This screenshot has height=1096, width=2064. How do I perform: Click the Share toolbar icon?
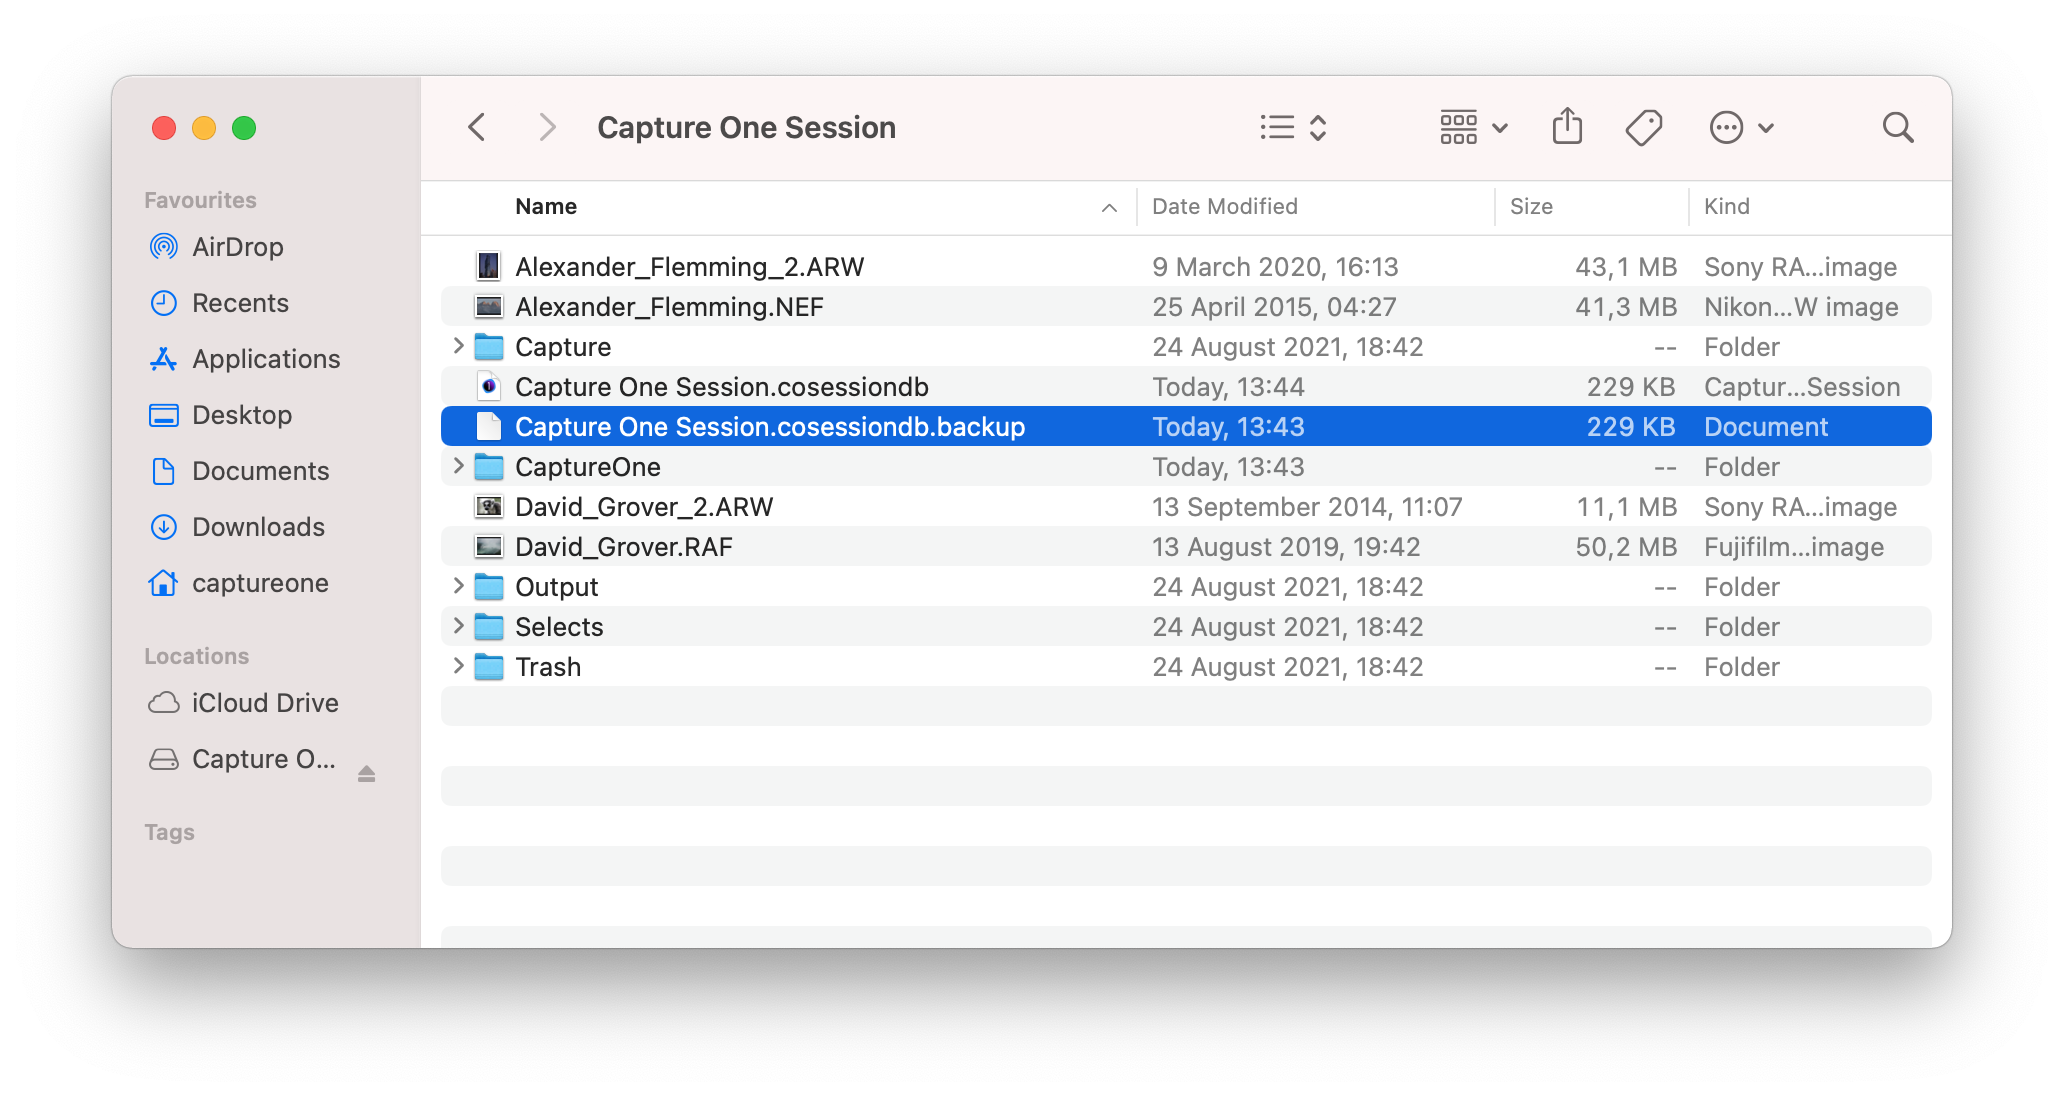coord(1567,127)
